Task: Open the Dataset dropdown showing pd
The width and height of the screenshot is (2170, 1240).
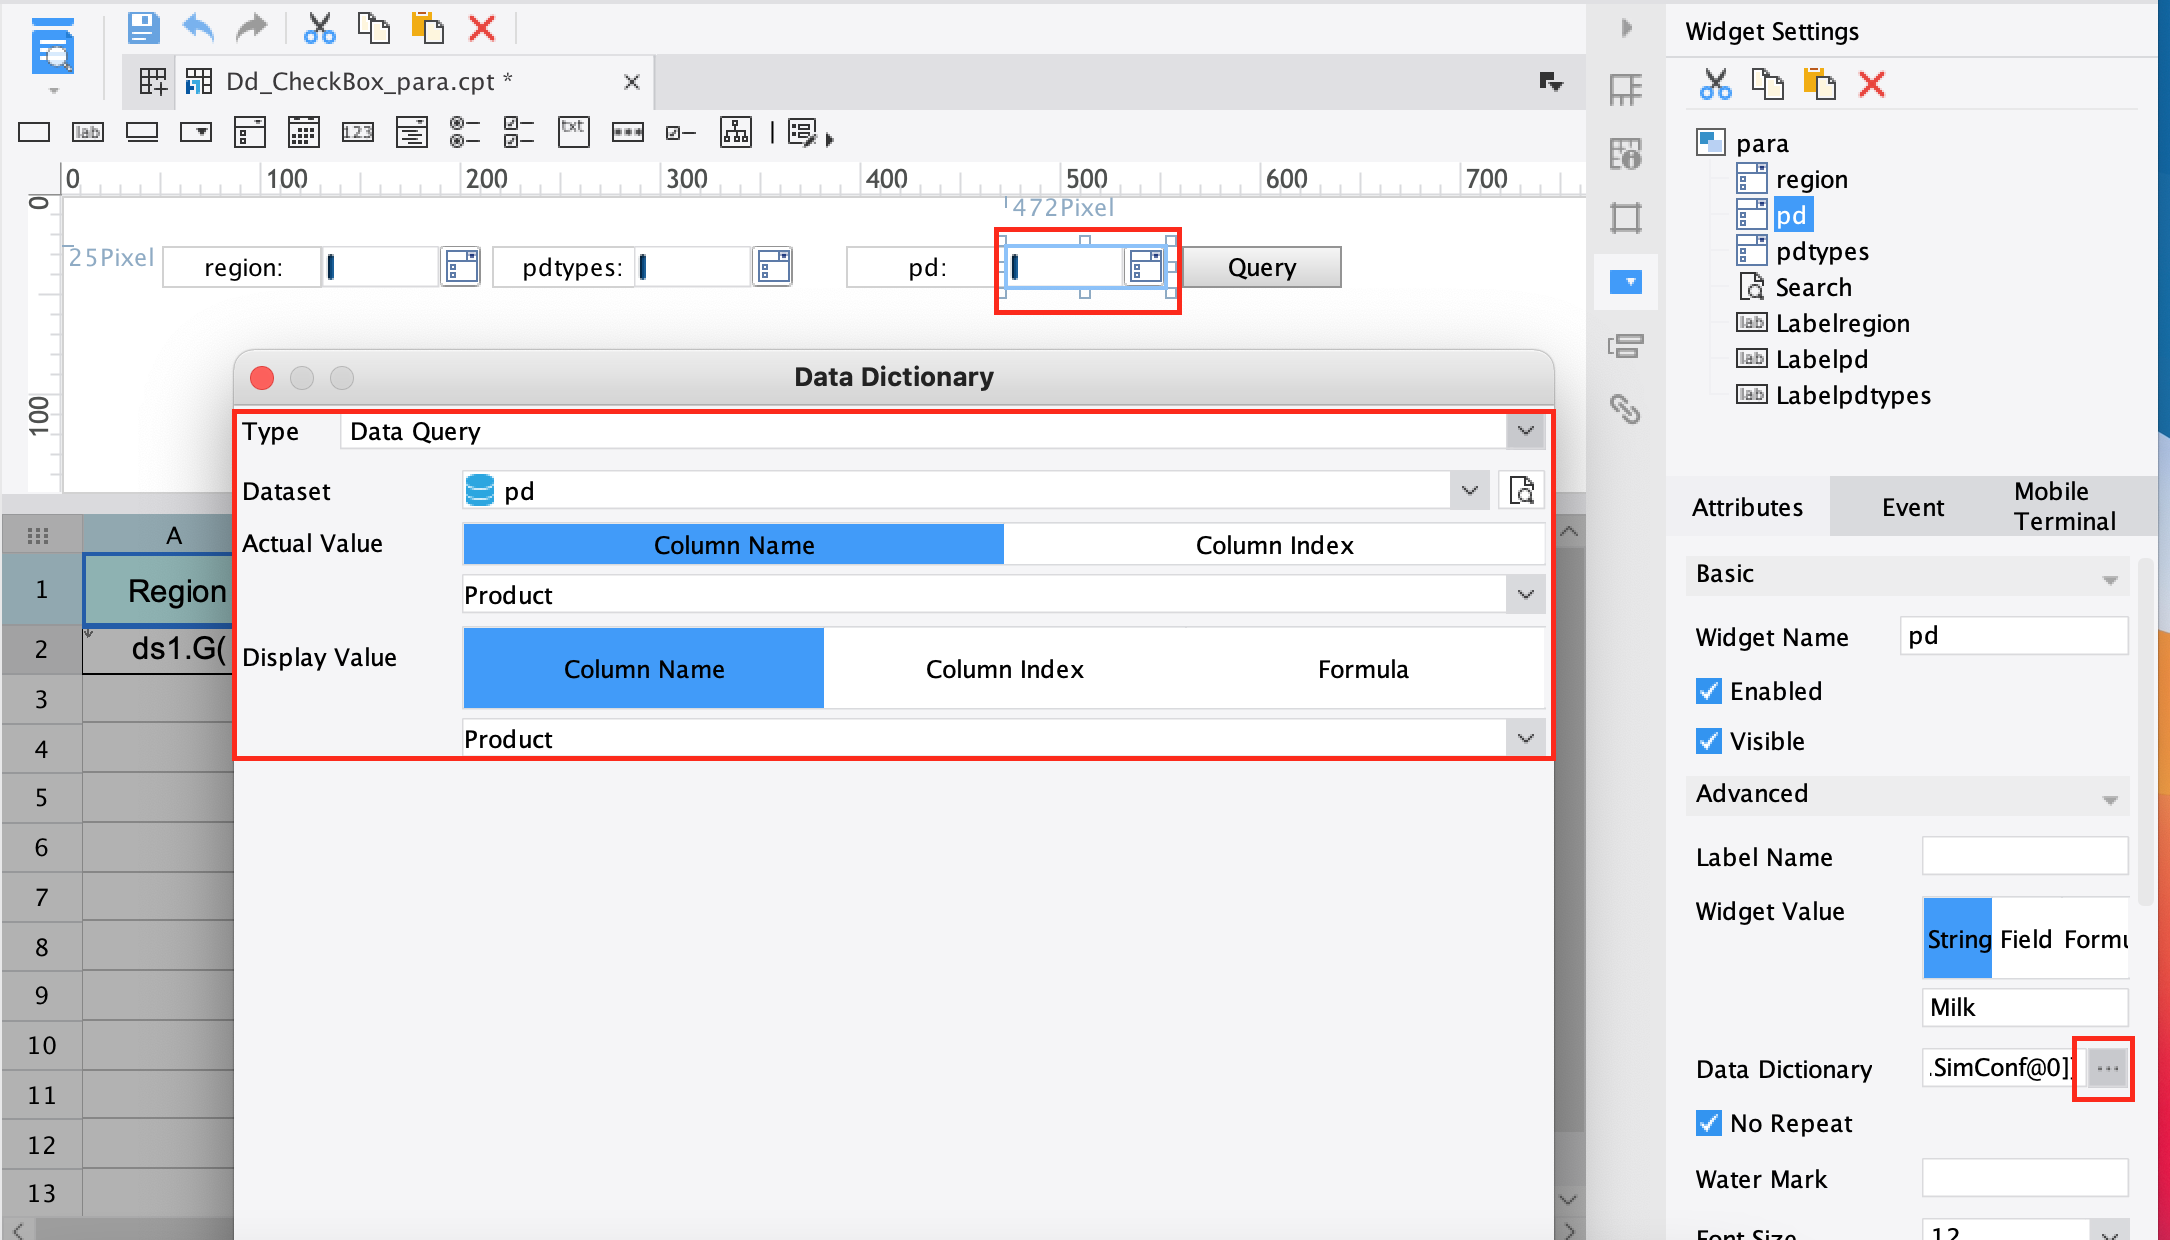Action: click(1468, 490)
